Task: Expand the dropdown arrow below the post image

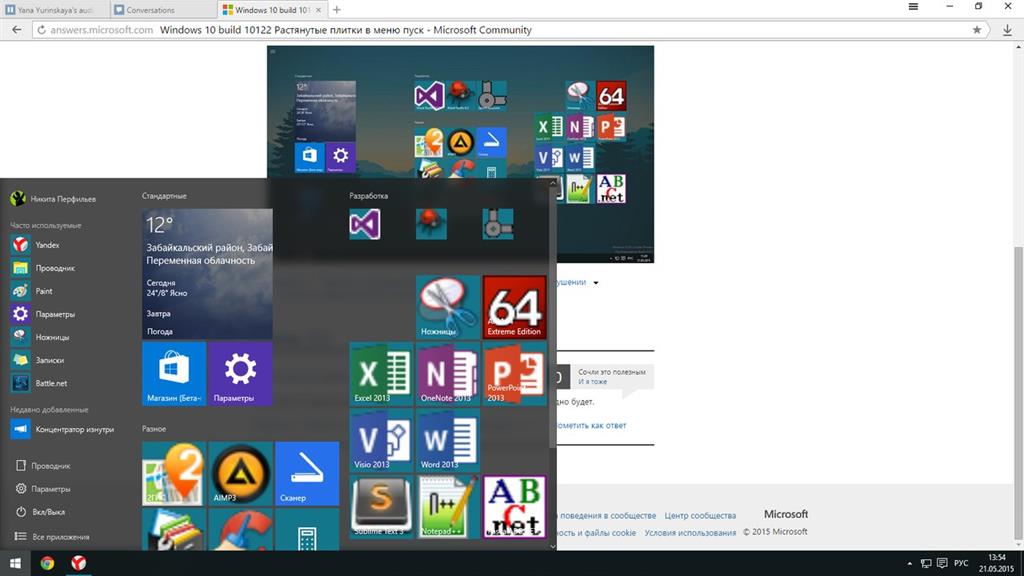Action: tap(596, 283)
